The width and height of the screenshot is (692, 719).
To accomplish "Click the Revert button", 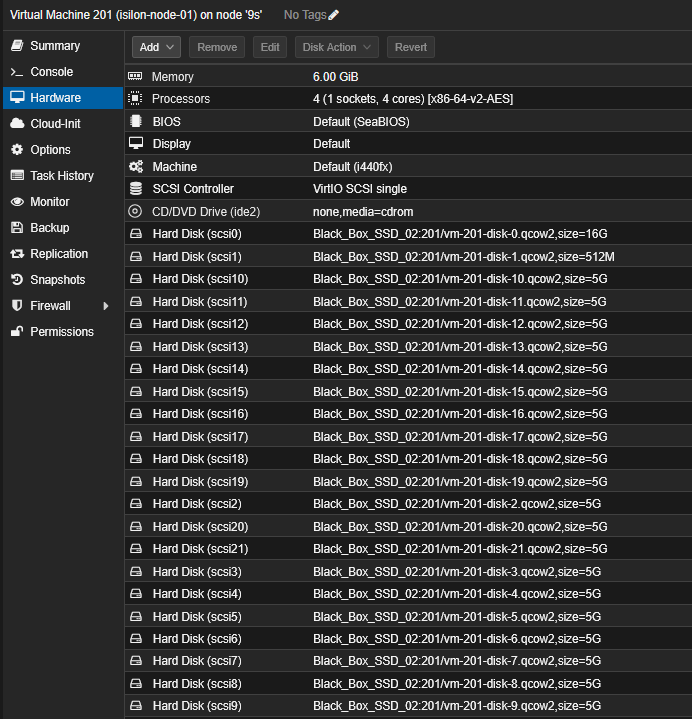I will [411, 47].
